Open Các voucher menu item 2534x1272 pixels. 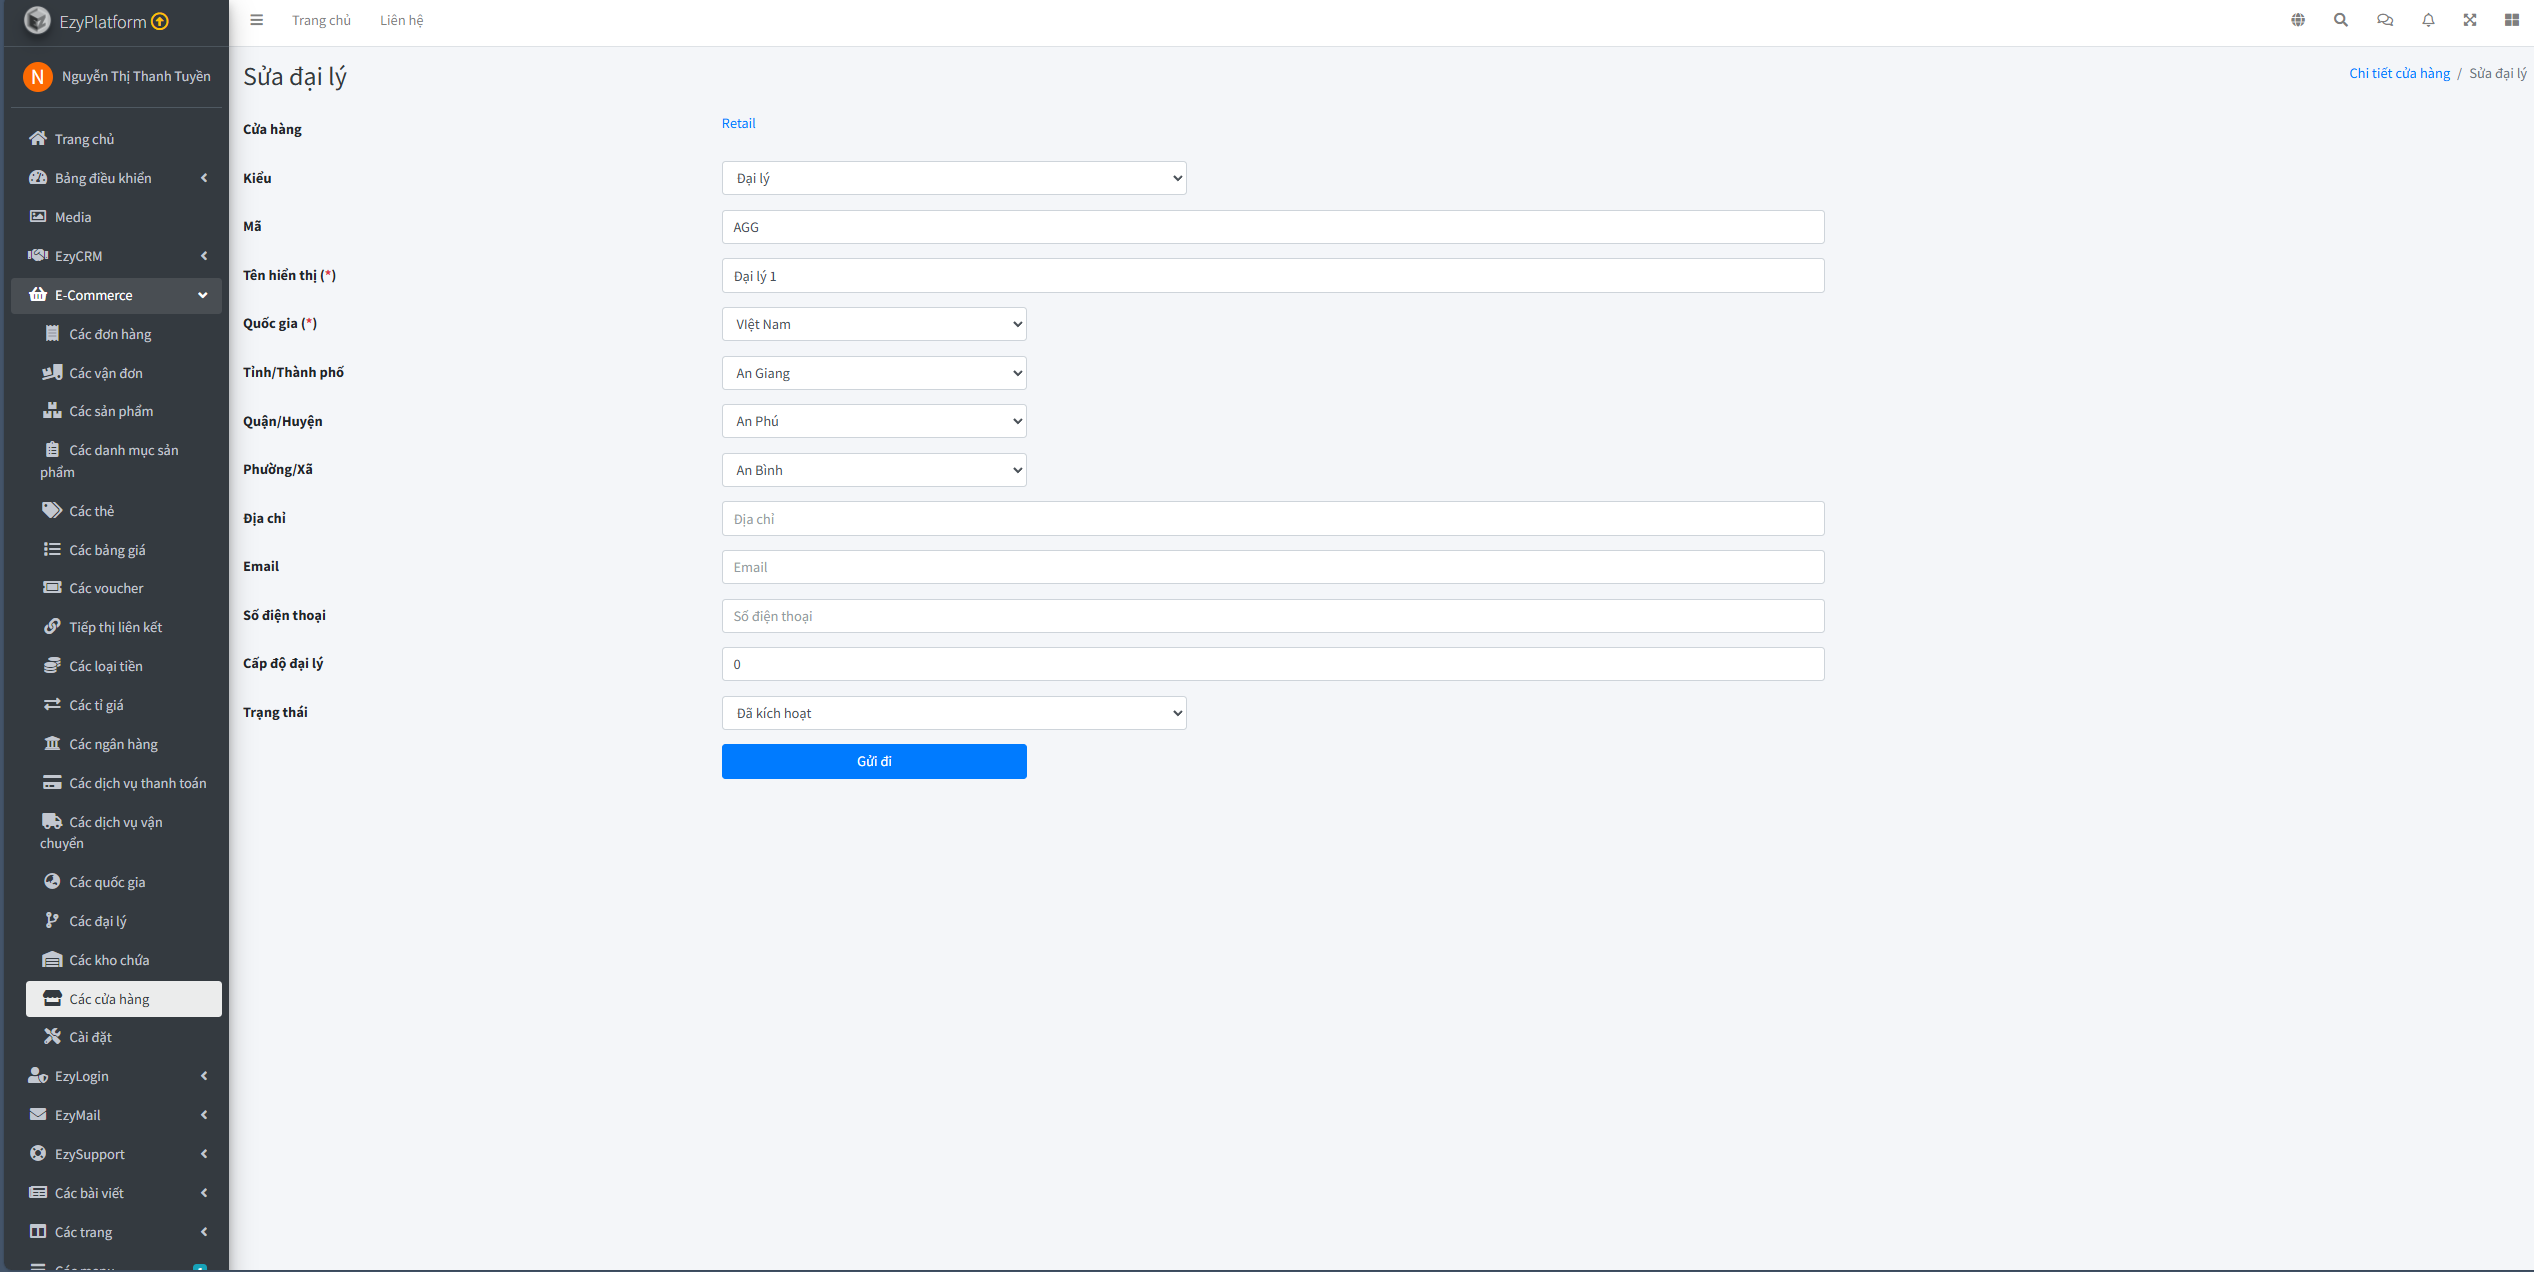coord(106,588)
